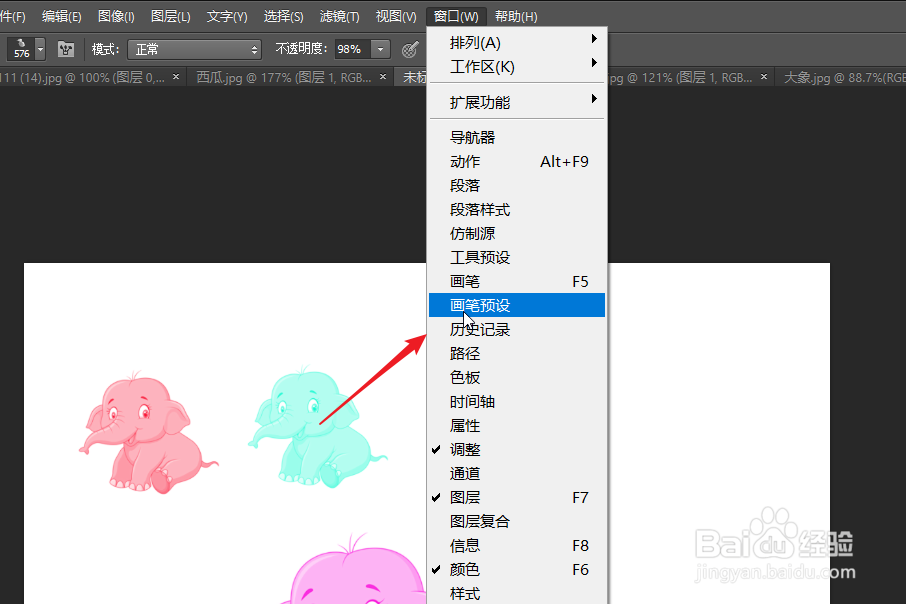Uncheck the 颜色 F6 panel entry
906x604 pixels.
coord(517,569)
